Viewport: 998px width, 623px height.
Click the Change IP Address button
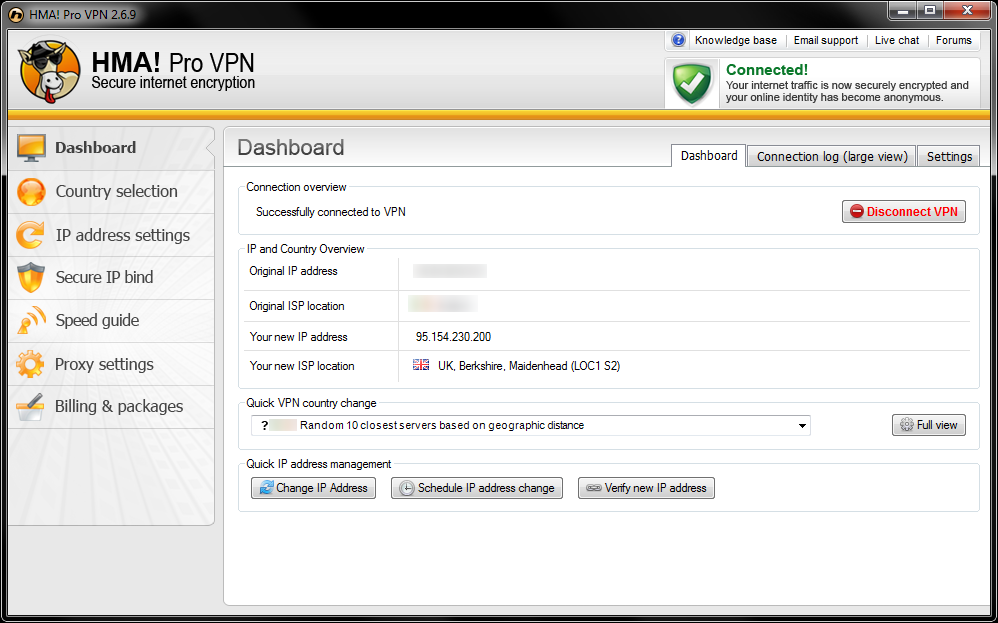pos(313,488)
